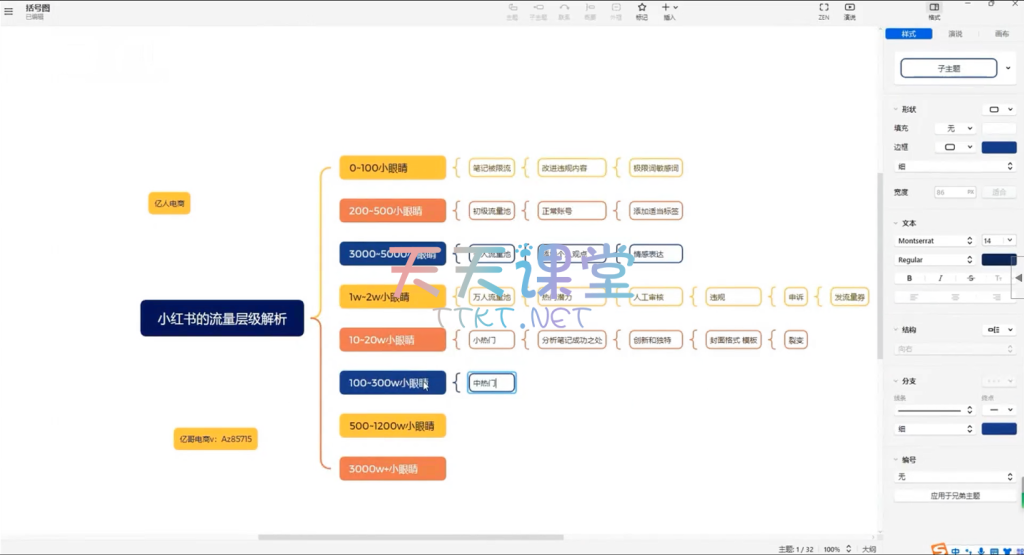
Task: Click the Sogou input method tray icon
Action: tap(939, 549)
